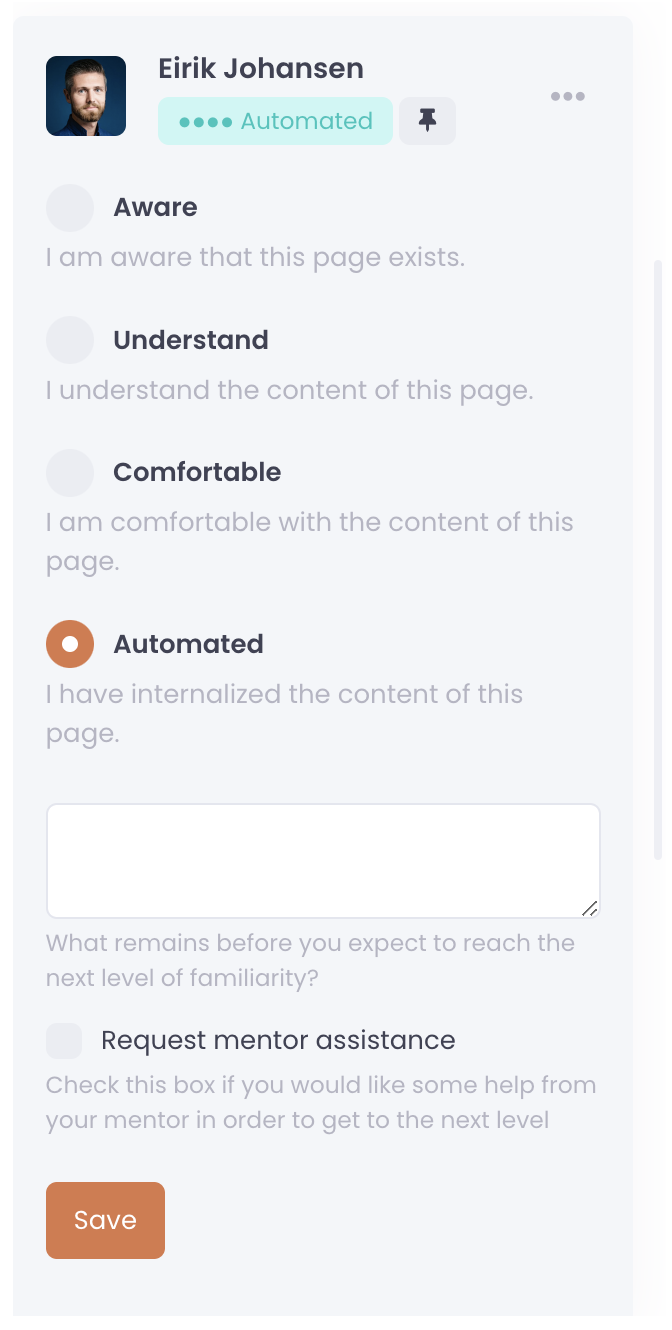Click the "Automated" option label text

tap(188, 644)
